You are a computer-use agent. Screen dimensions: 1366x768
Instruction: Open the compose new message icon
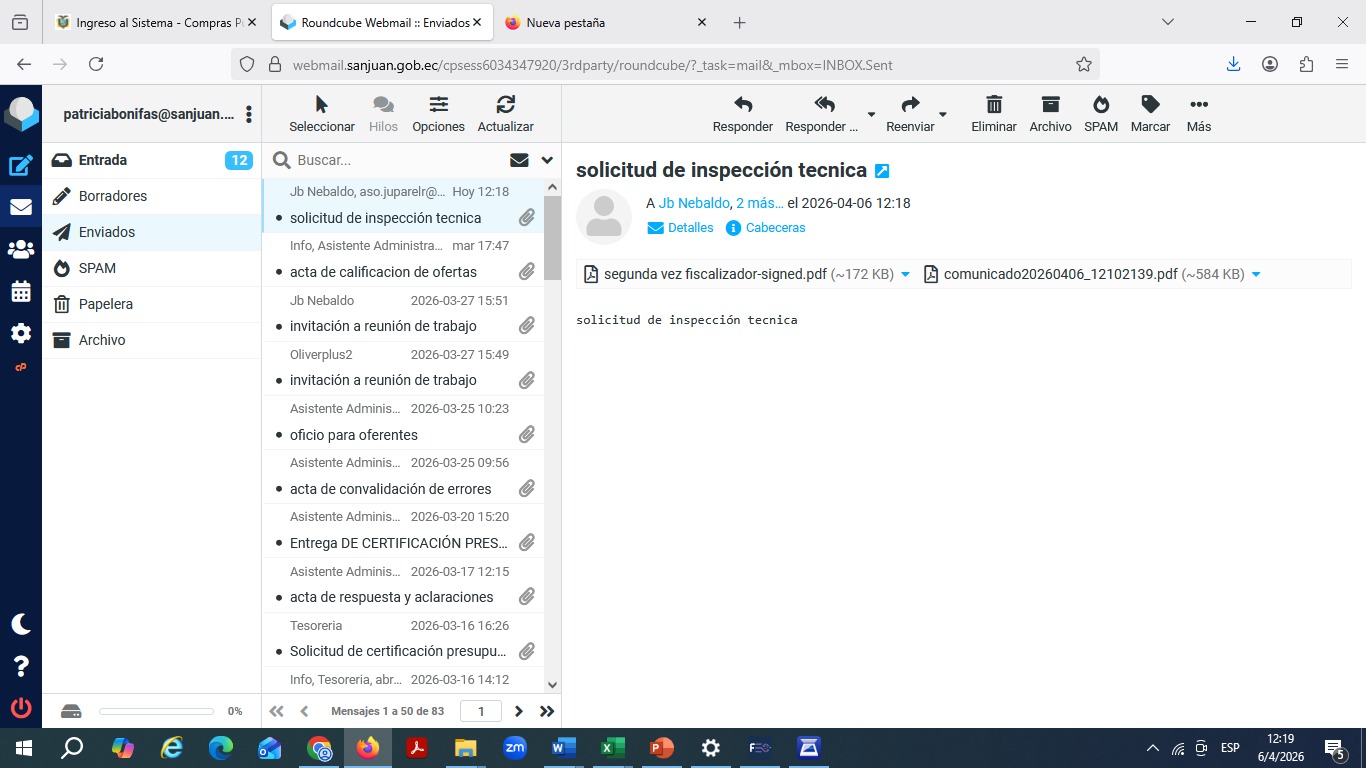click(21, 166)
